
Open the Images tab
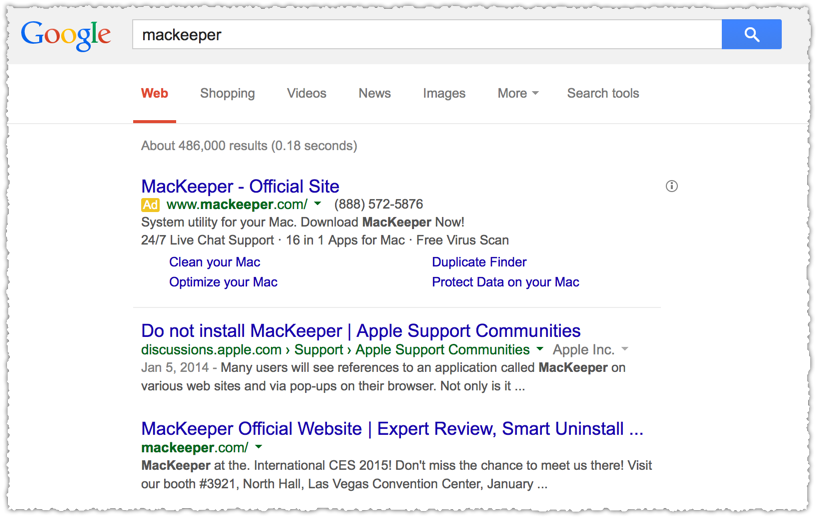[x=444, y=93]
